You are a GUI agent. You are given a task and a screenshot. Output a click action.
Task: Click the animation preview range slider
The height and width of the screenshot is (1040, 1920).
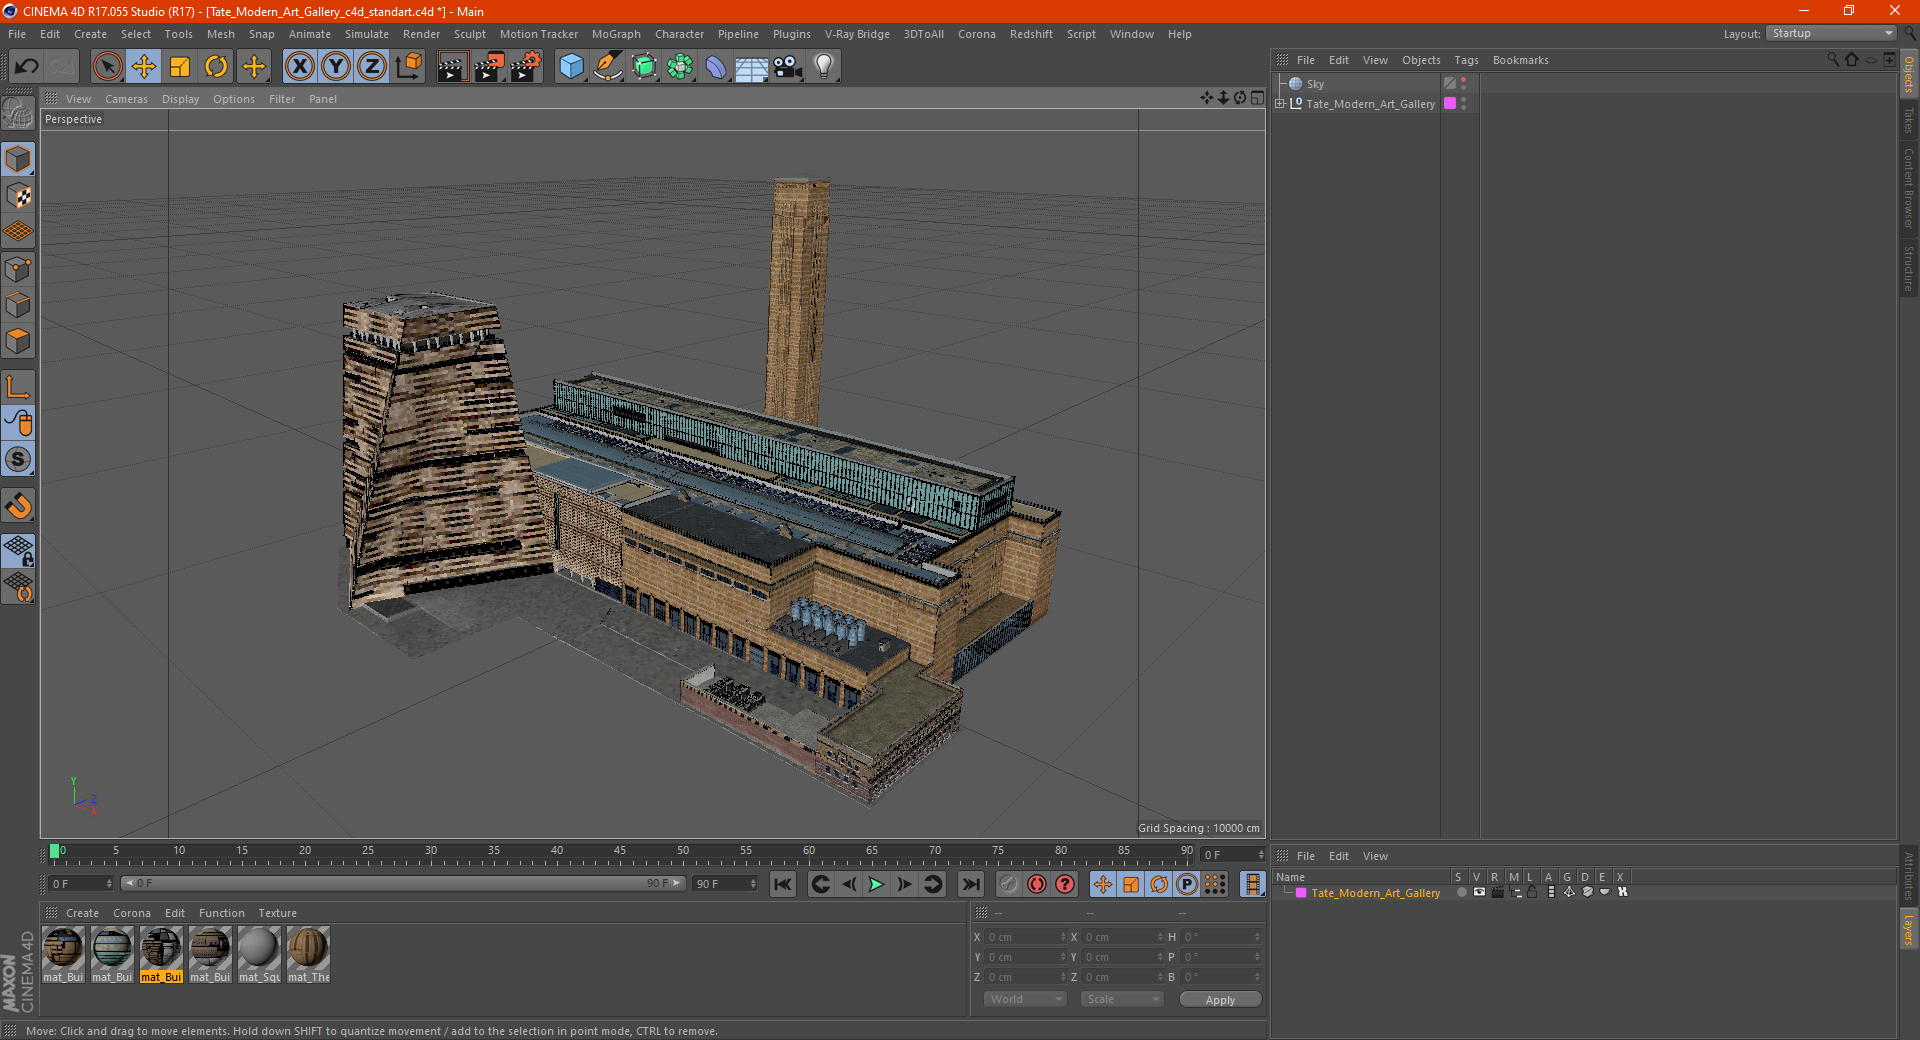402,883
